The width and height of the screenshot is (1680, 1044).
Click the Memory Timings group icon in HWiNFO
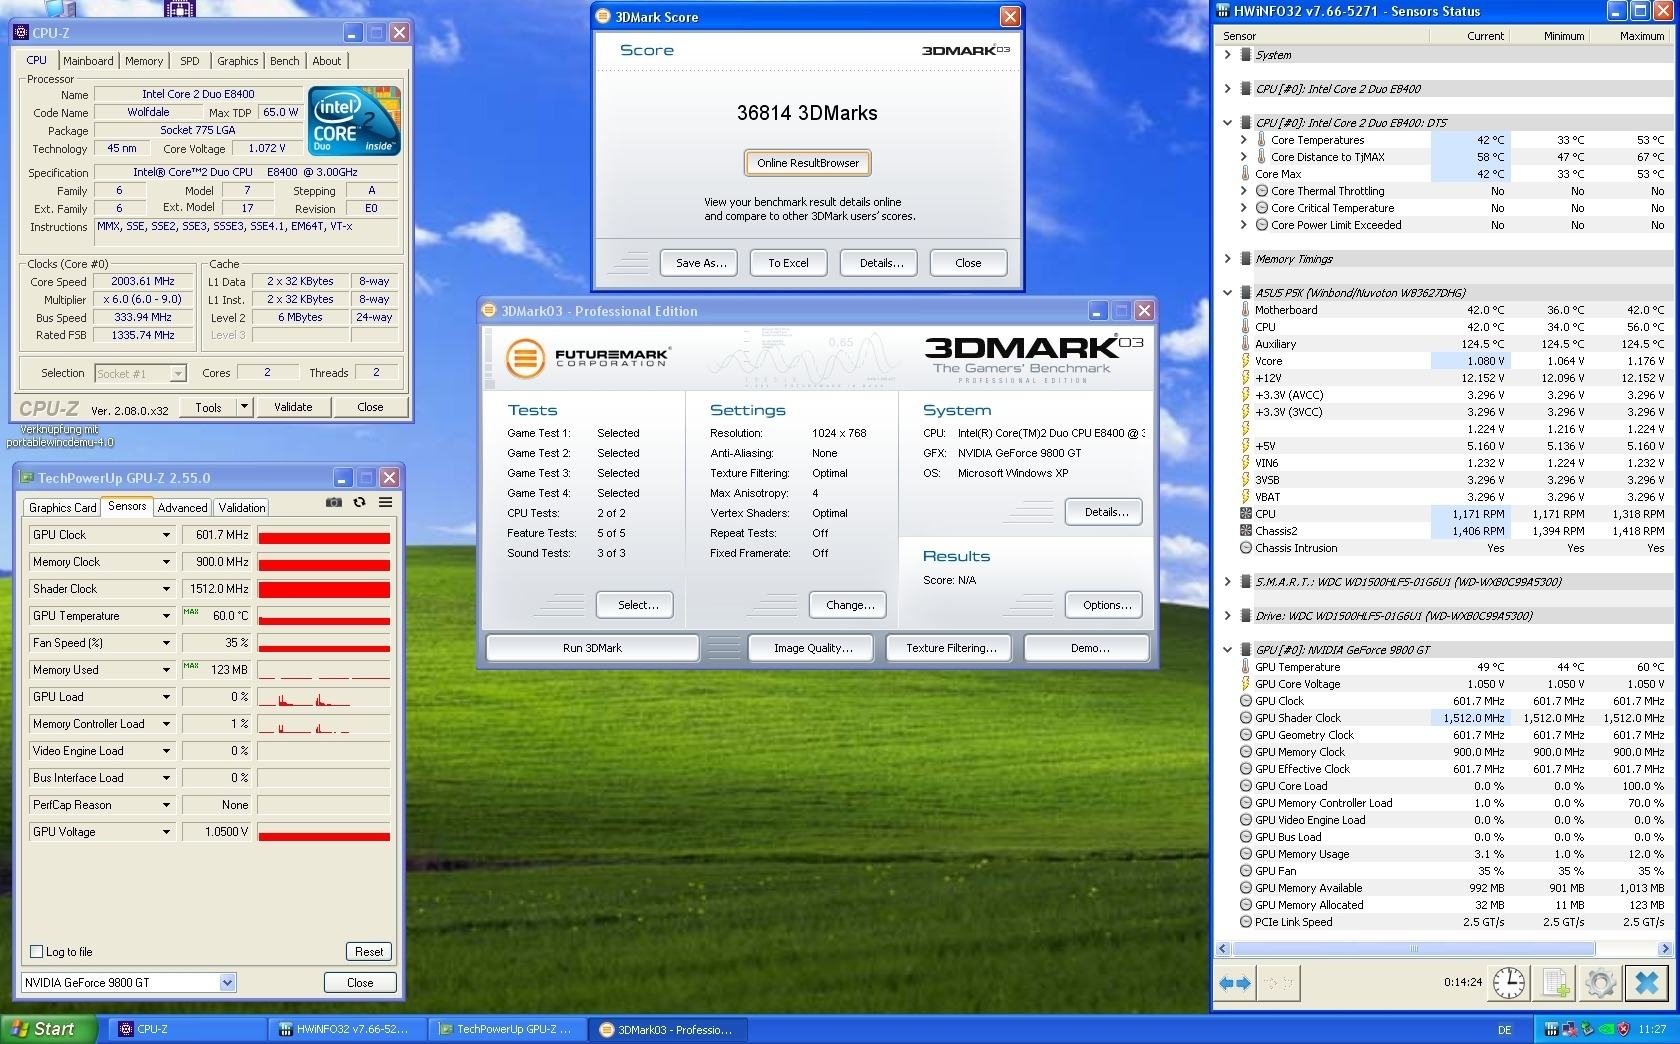pos(1246,259)
